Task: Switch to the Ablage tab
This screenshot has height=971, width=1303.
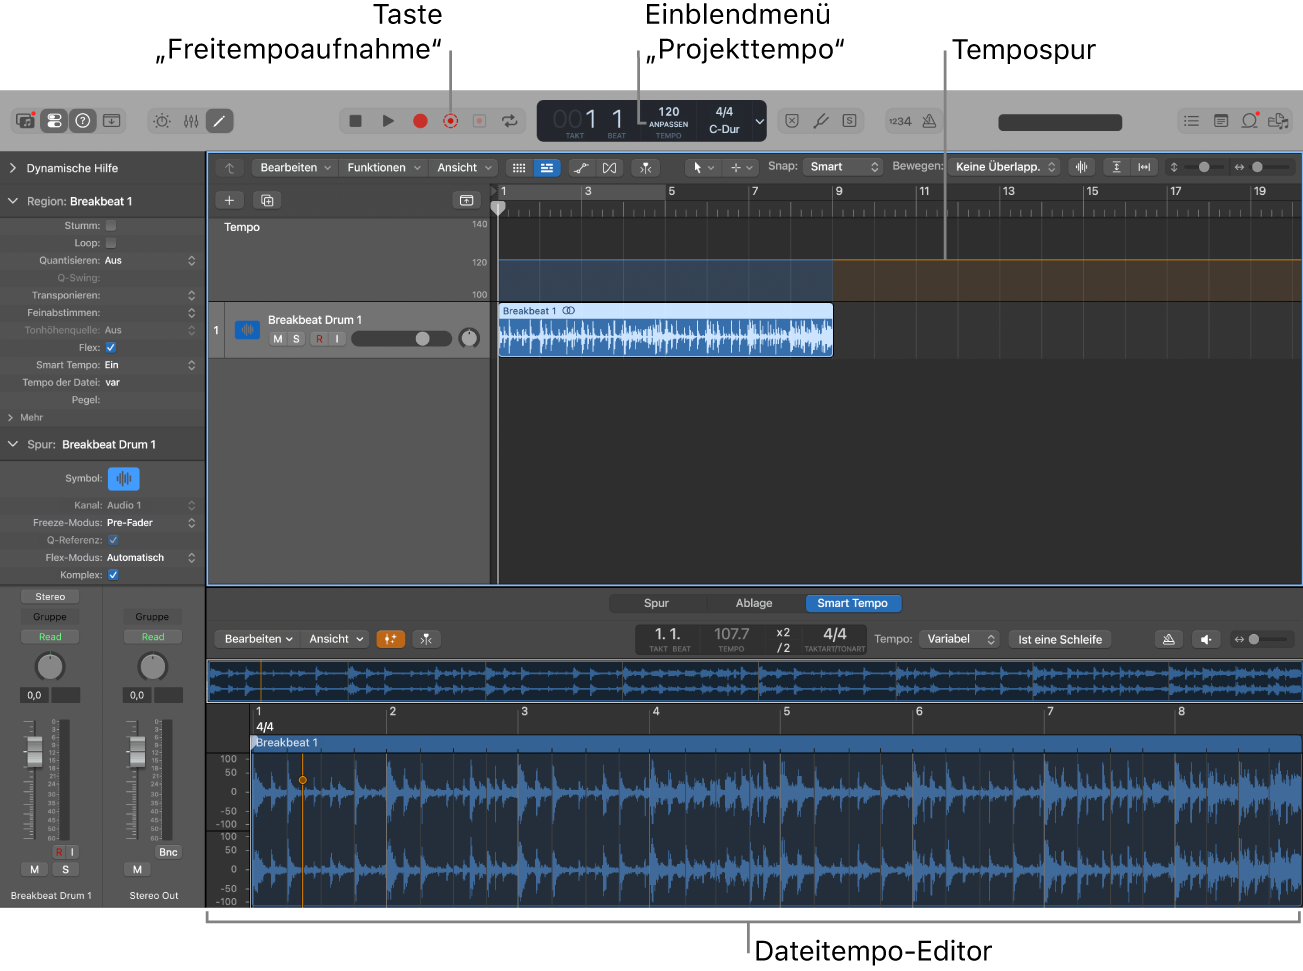Action: point(754,603)
